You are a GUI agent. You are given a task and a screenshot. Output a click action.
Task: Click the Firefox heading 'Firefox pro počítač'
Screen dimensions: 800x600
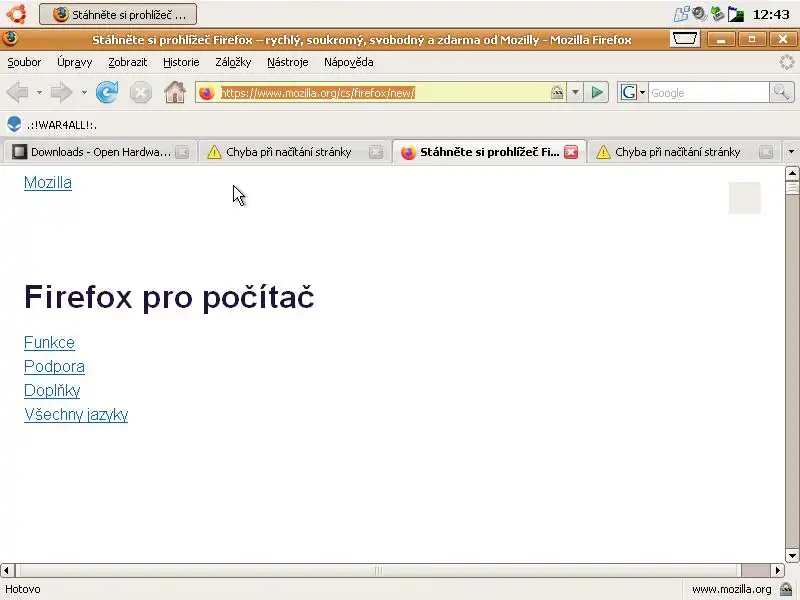tap(169, 297)
